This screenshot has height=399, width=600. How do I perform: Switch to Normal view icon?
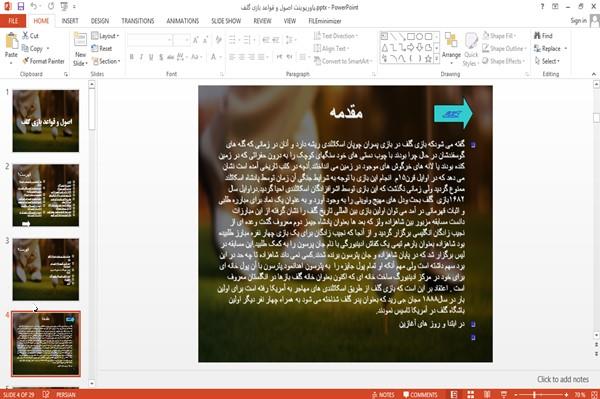(x=454, y=394)
